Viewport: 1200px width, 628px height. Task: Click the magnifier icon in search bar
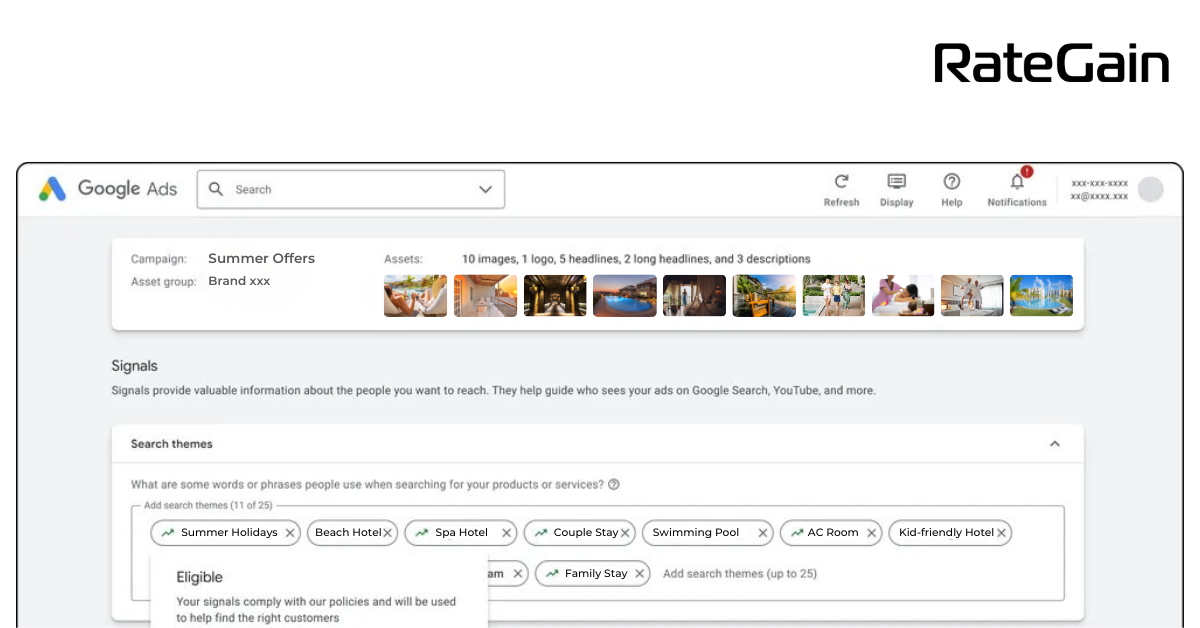pos(216,189)
